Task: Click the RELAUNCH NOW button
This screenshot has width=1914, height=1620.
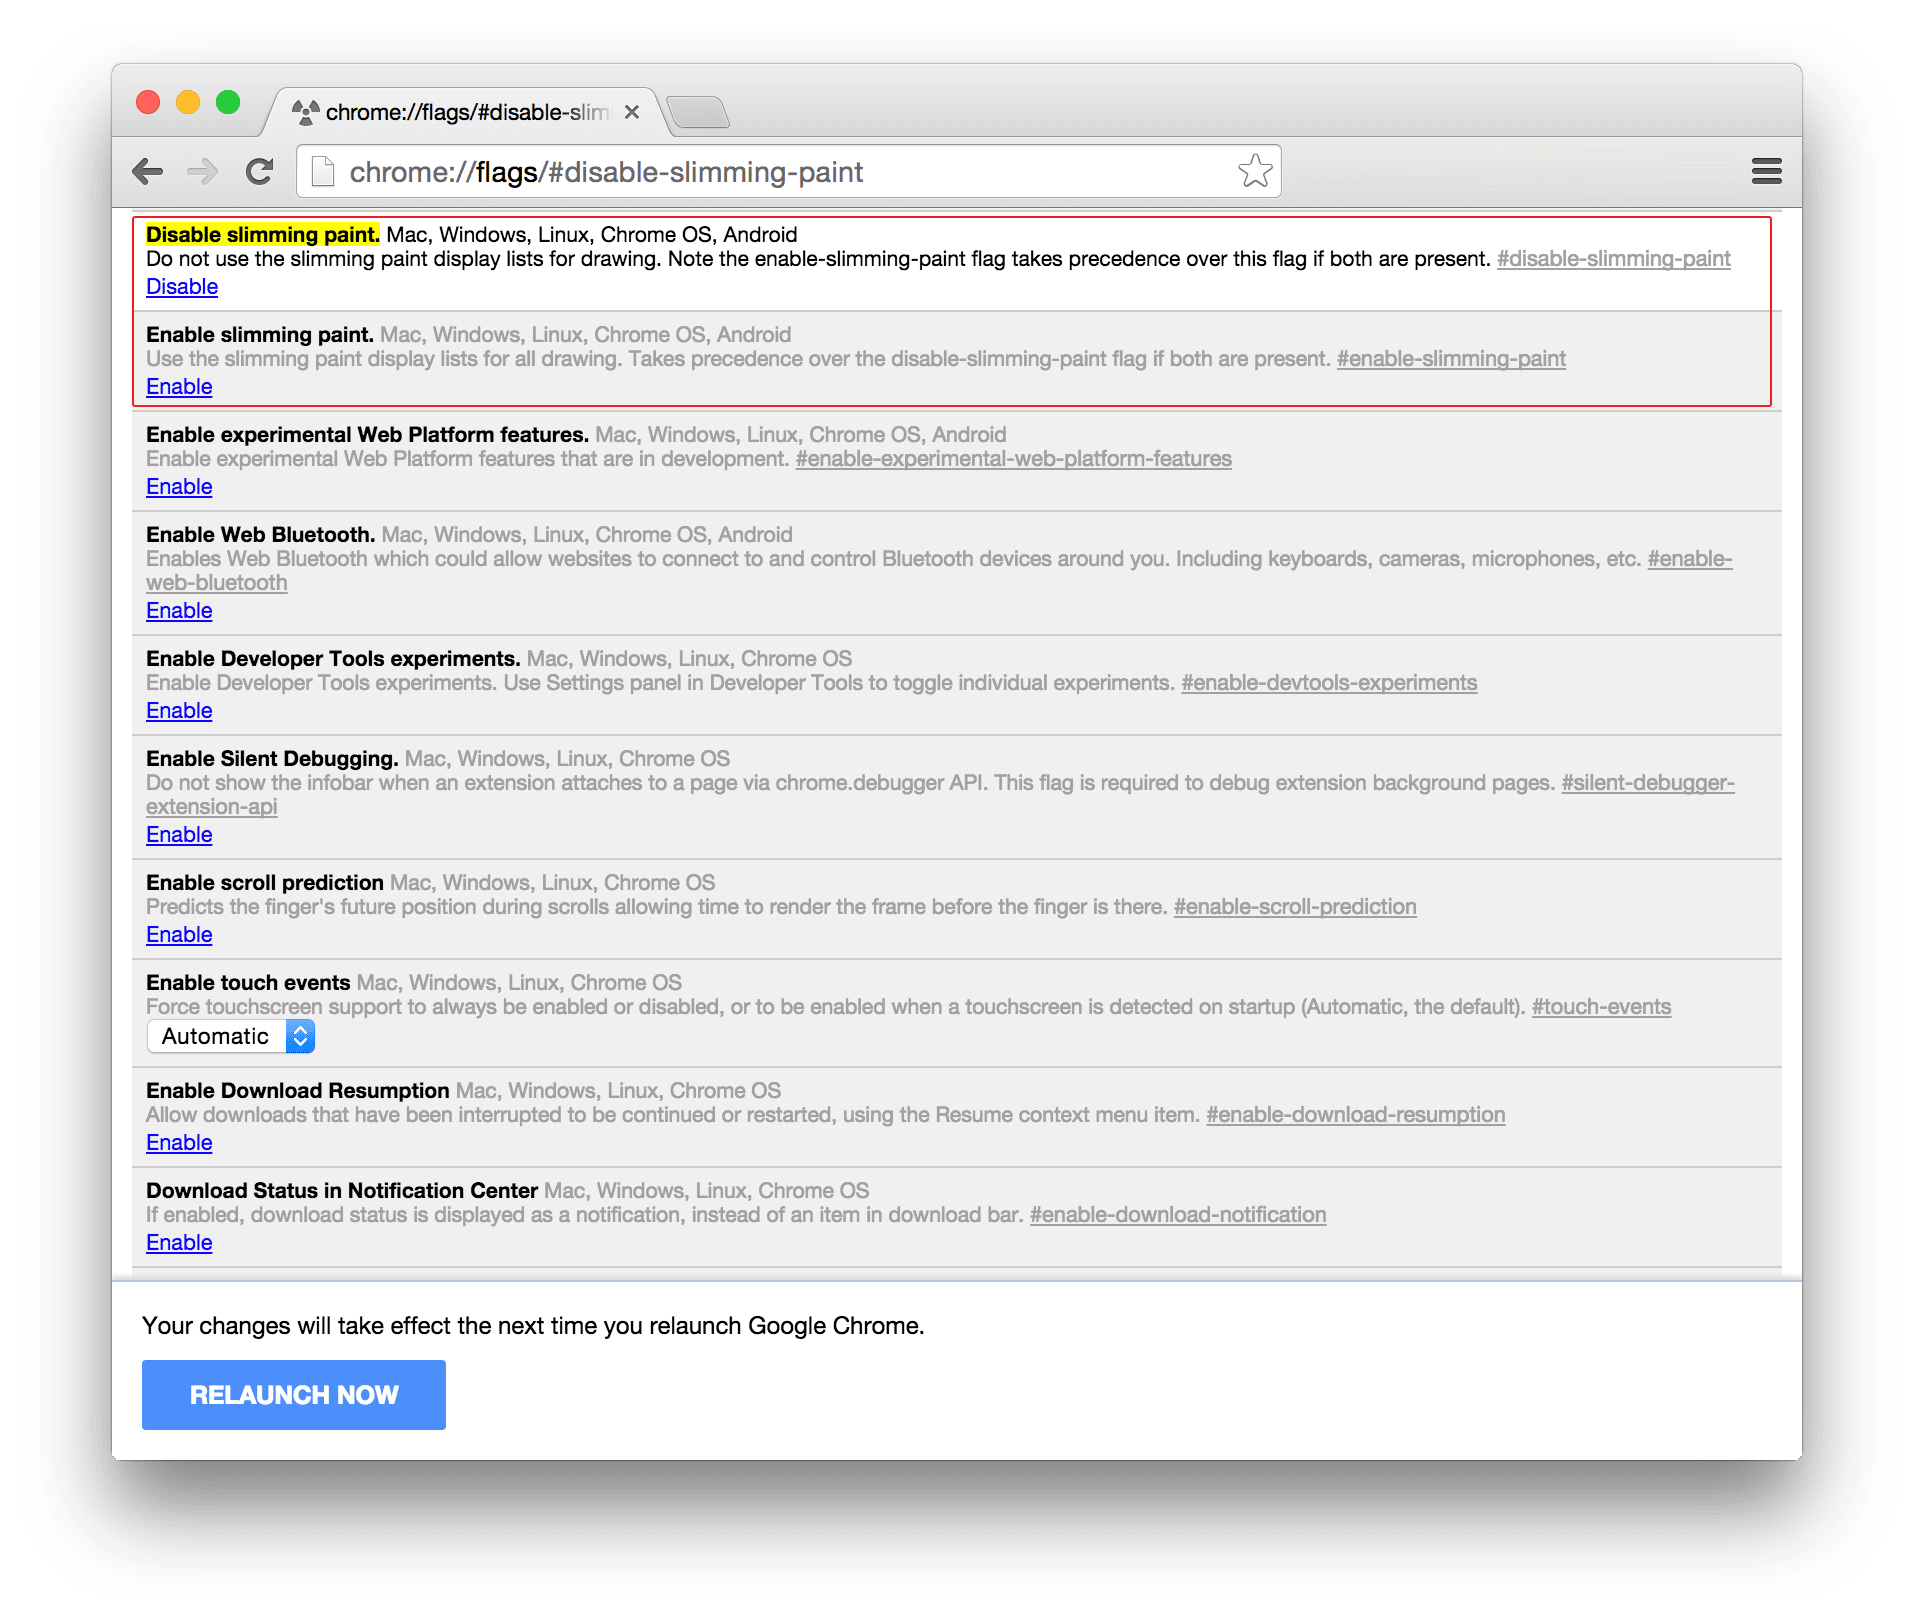Action: (x=293, y=1394)
